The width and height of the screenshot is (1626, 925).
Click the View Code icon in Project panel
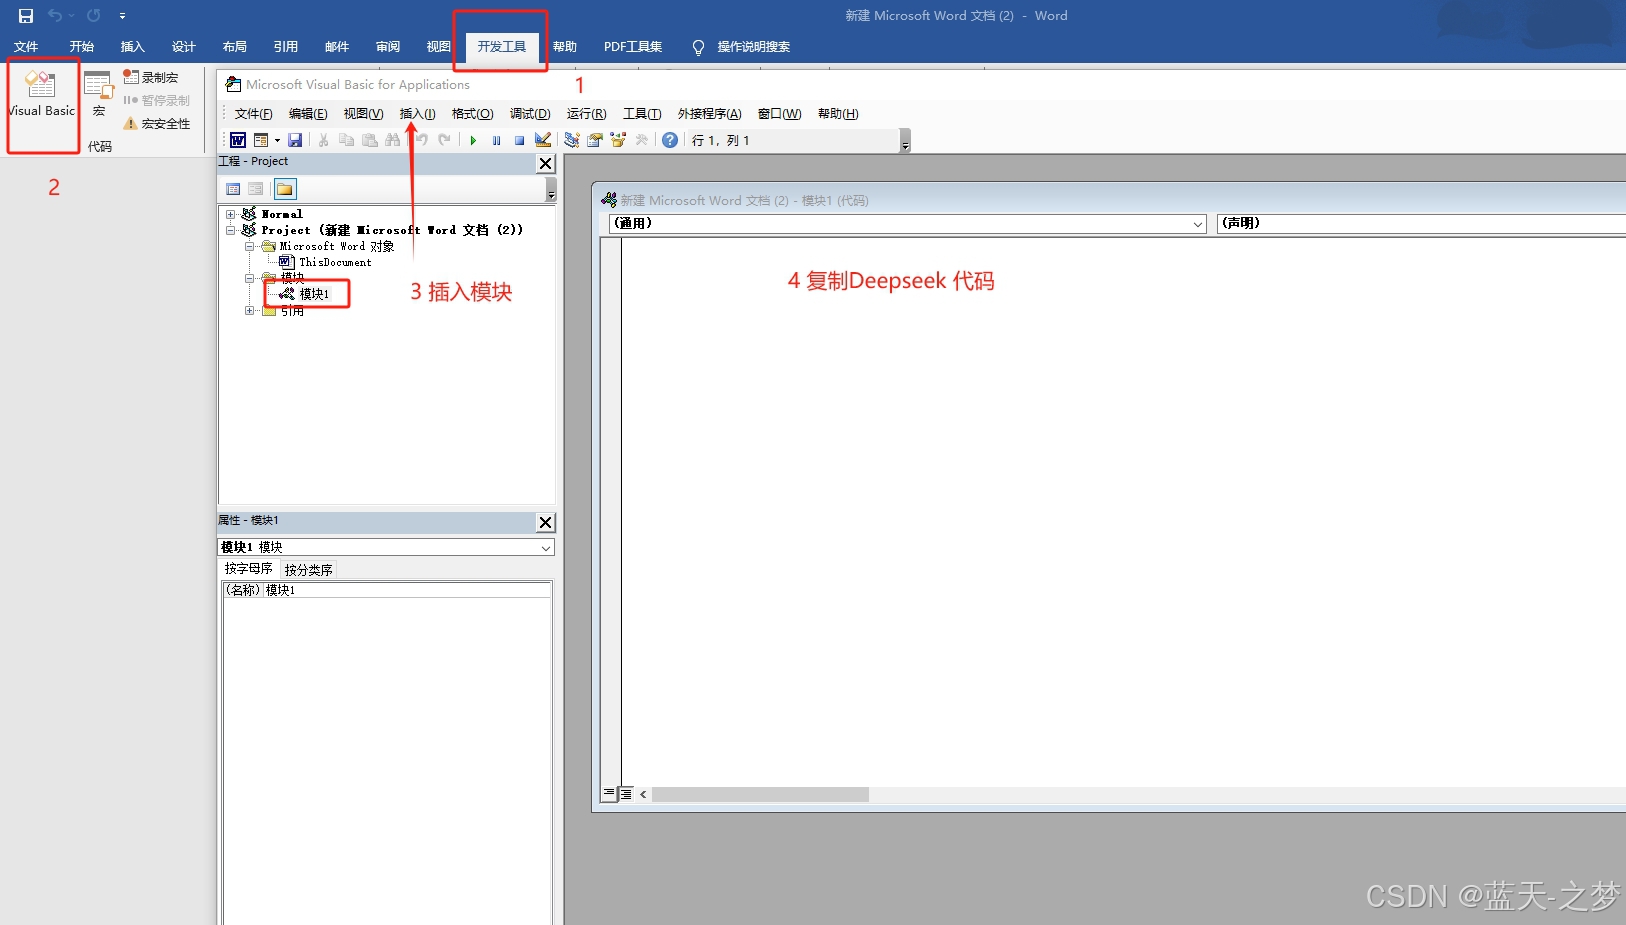pyautogui.click(x=233, y=189)
